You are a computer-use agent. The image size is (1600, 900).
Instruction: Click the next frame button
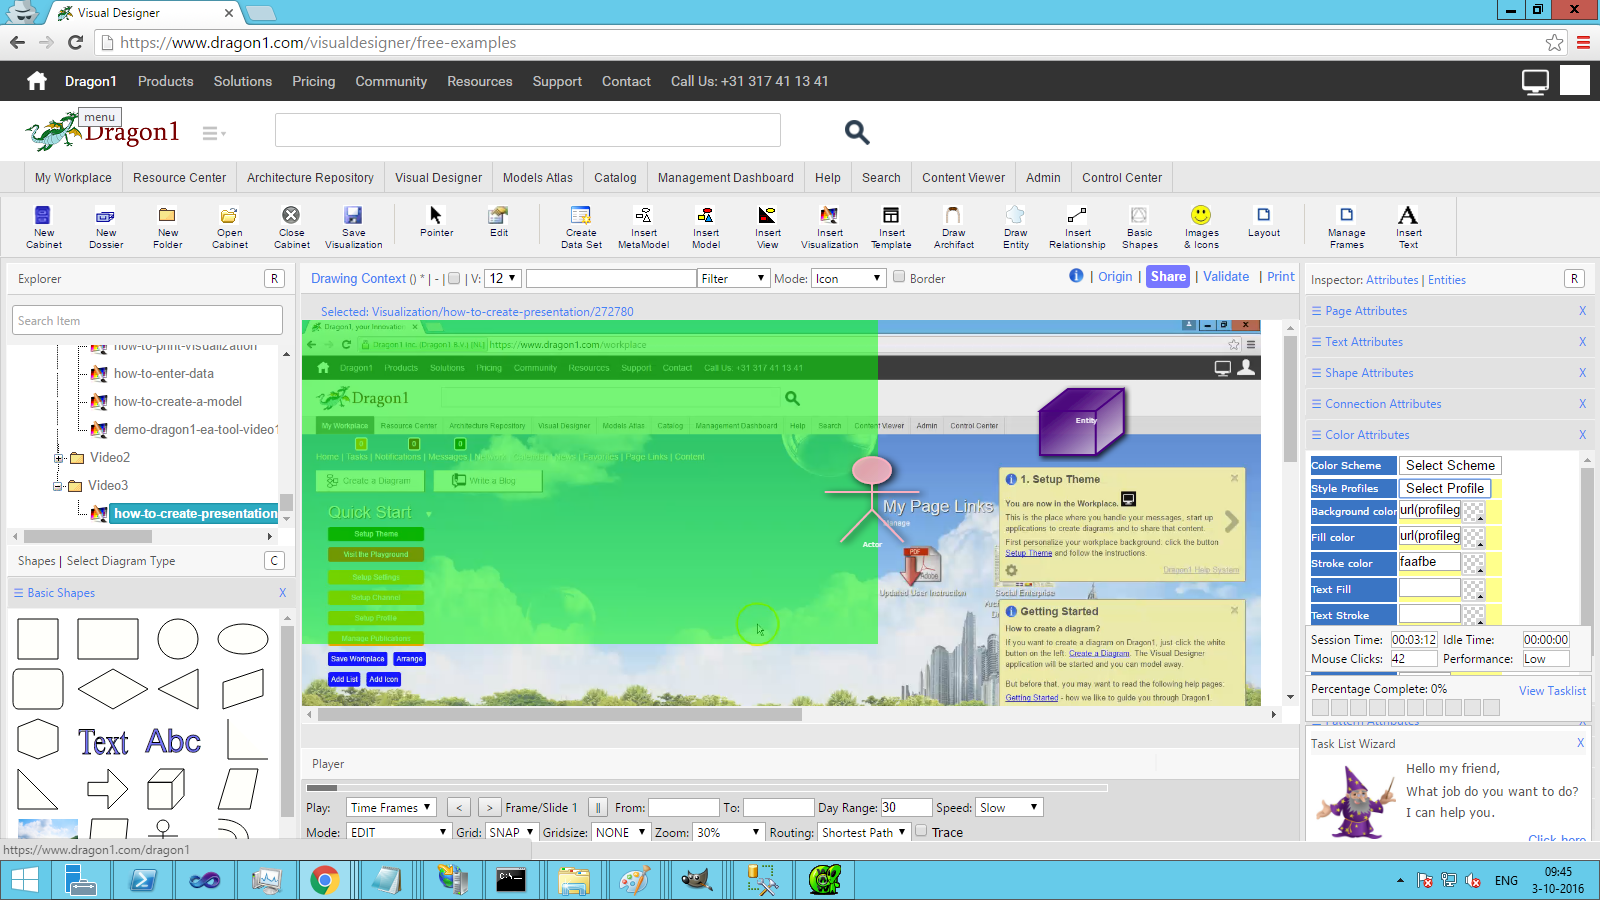tap(489, 807)
